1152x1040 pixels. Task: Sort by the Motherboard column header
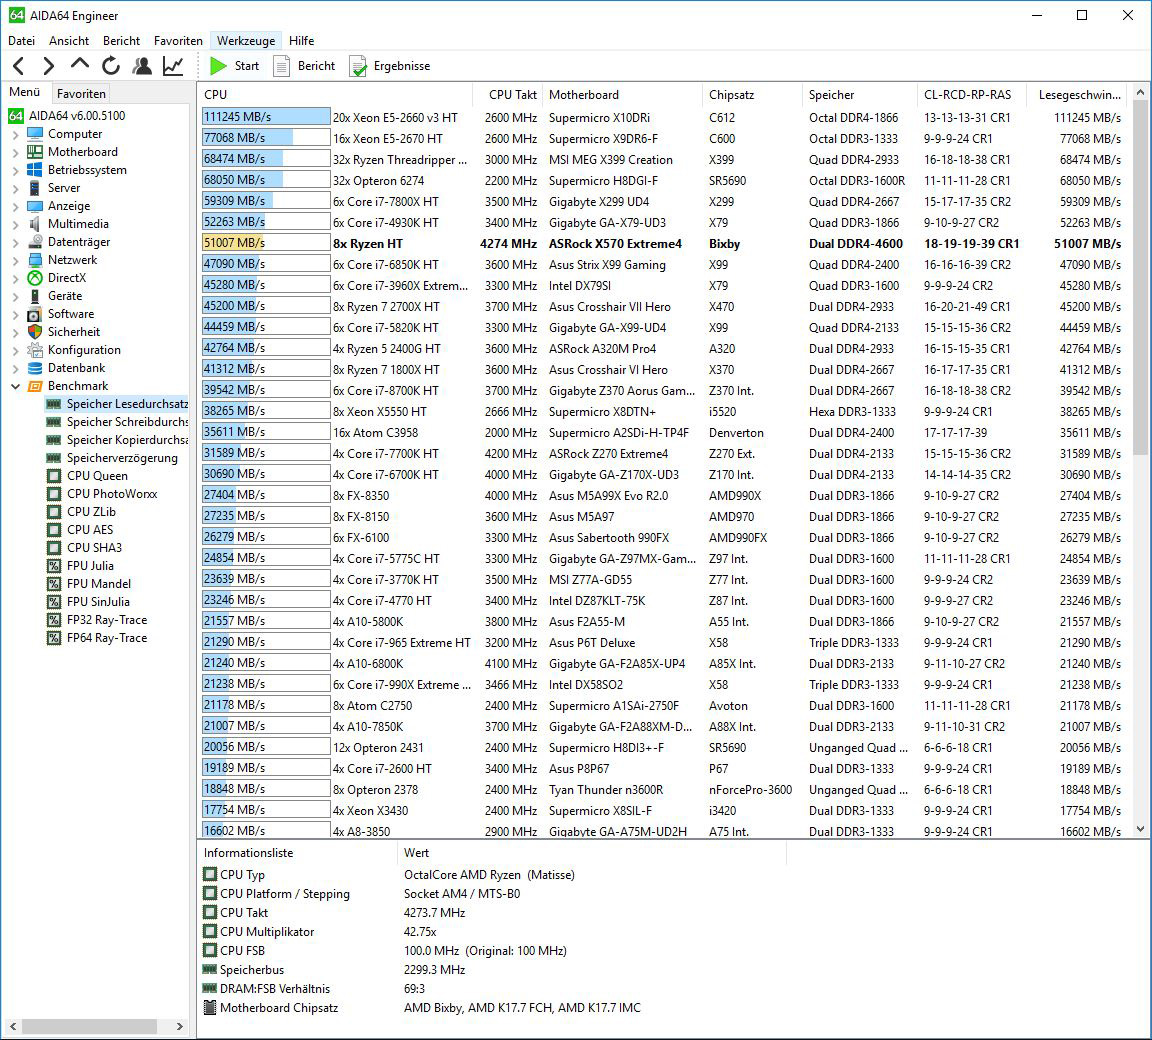tap(622, 95)
